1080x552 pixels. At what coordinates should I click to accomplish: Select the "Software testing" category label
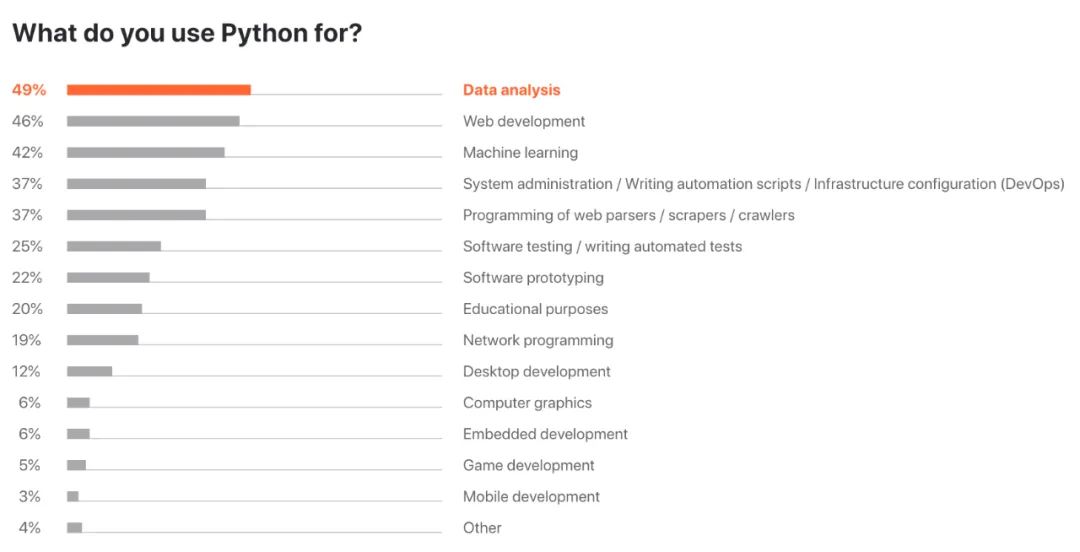click(x=602, y=246)
